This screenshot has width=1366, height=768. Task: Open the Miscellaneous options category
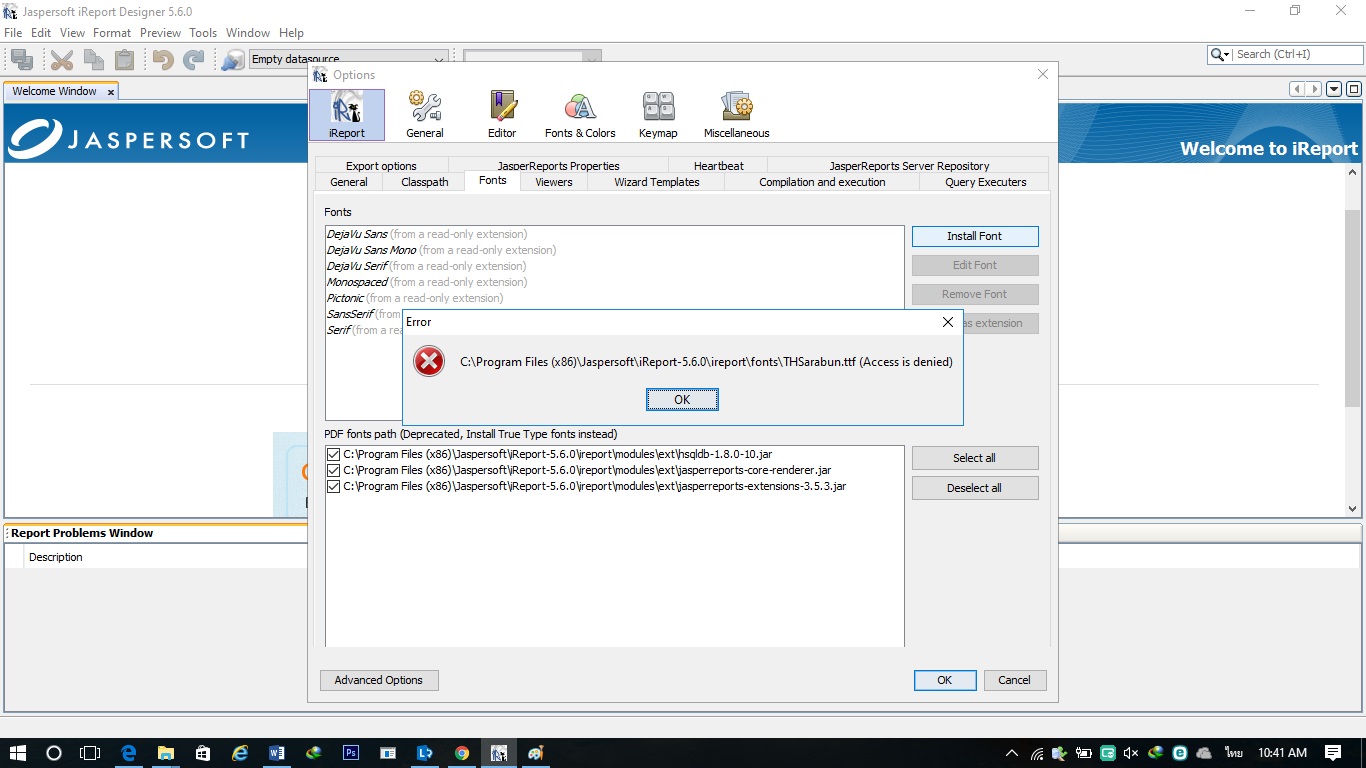[737, 115]
